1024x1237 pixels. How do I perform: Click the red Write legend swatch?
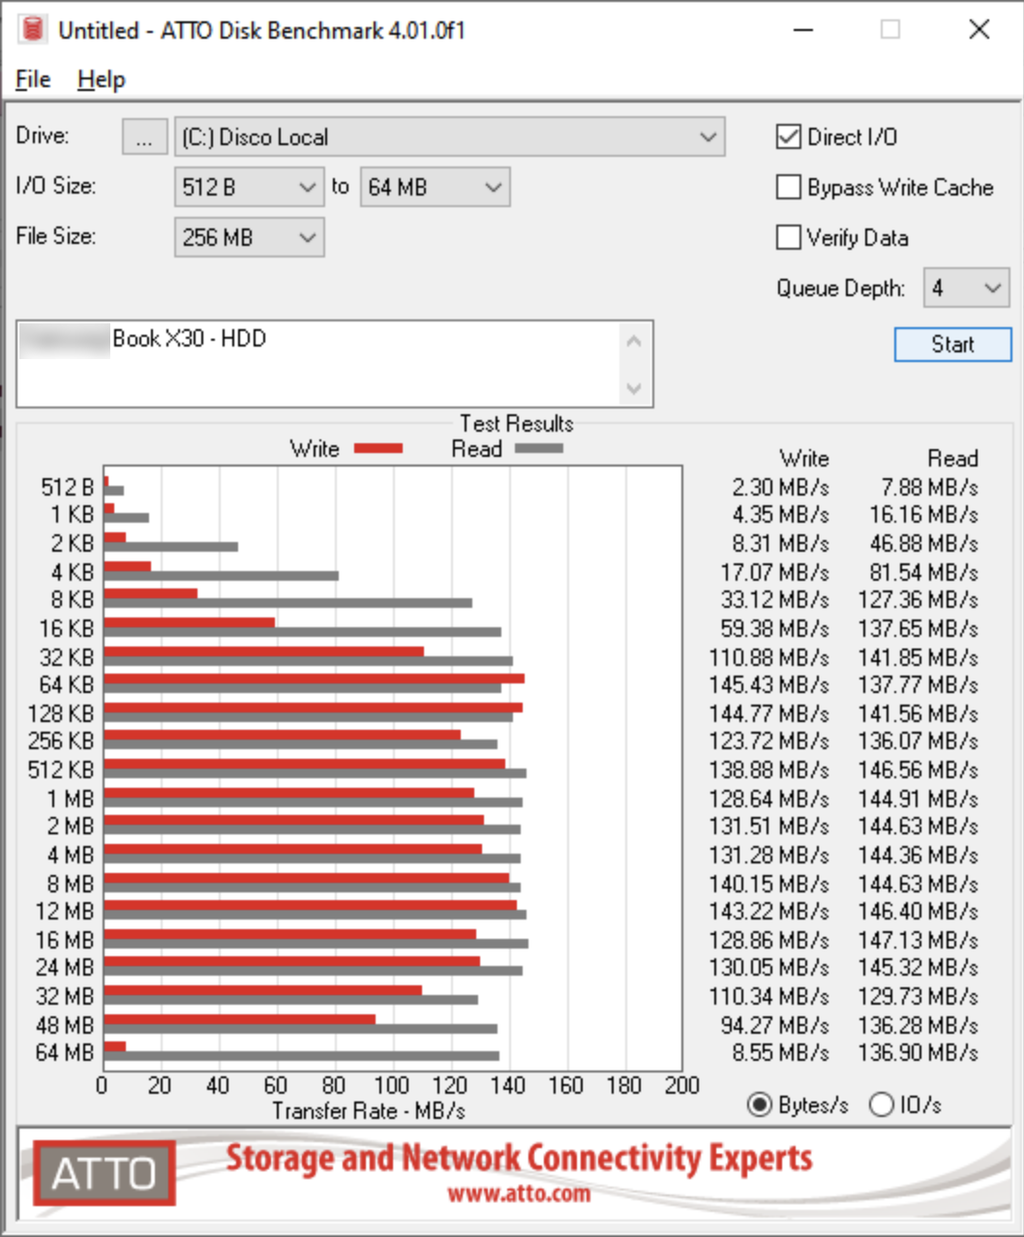tap(379, 449)
